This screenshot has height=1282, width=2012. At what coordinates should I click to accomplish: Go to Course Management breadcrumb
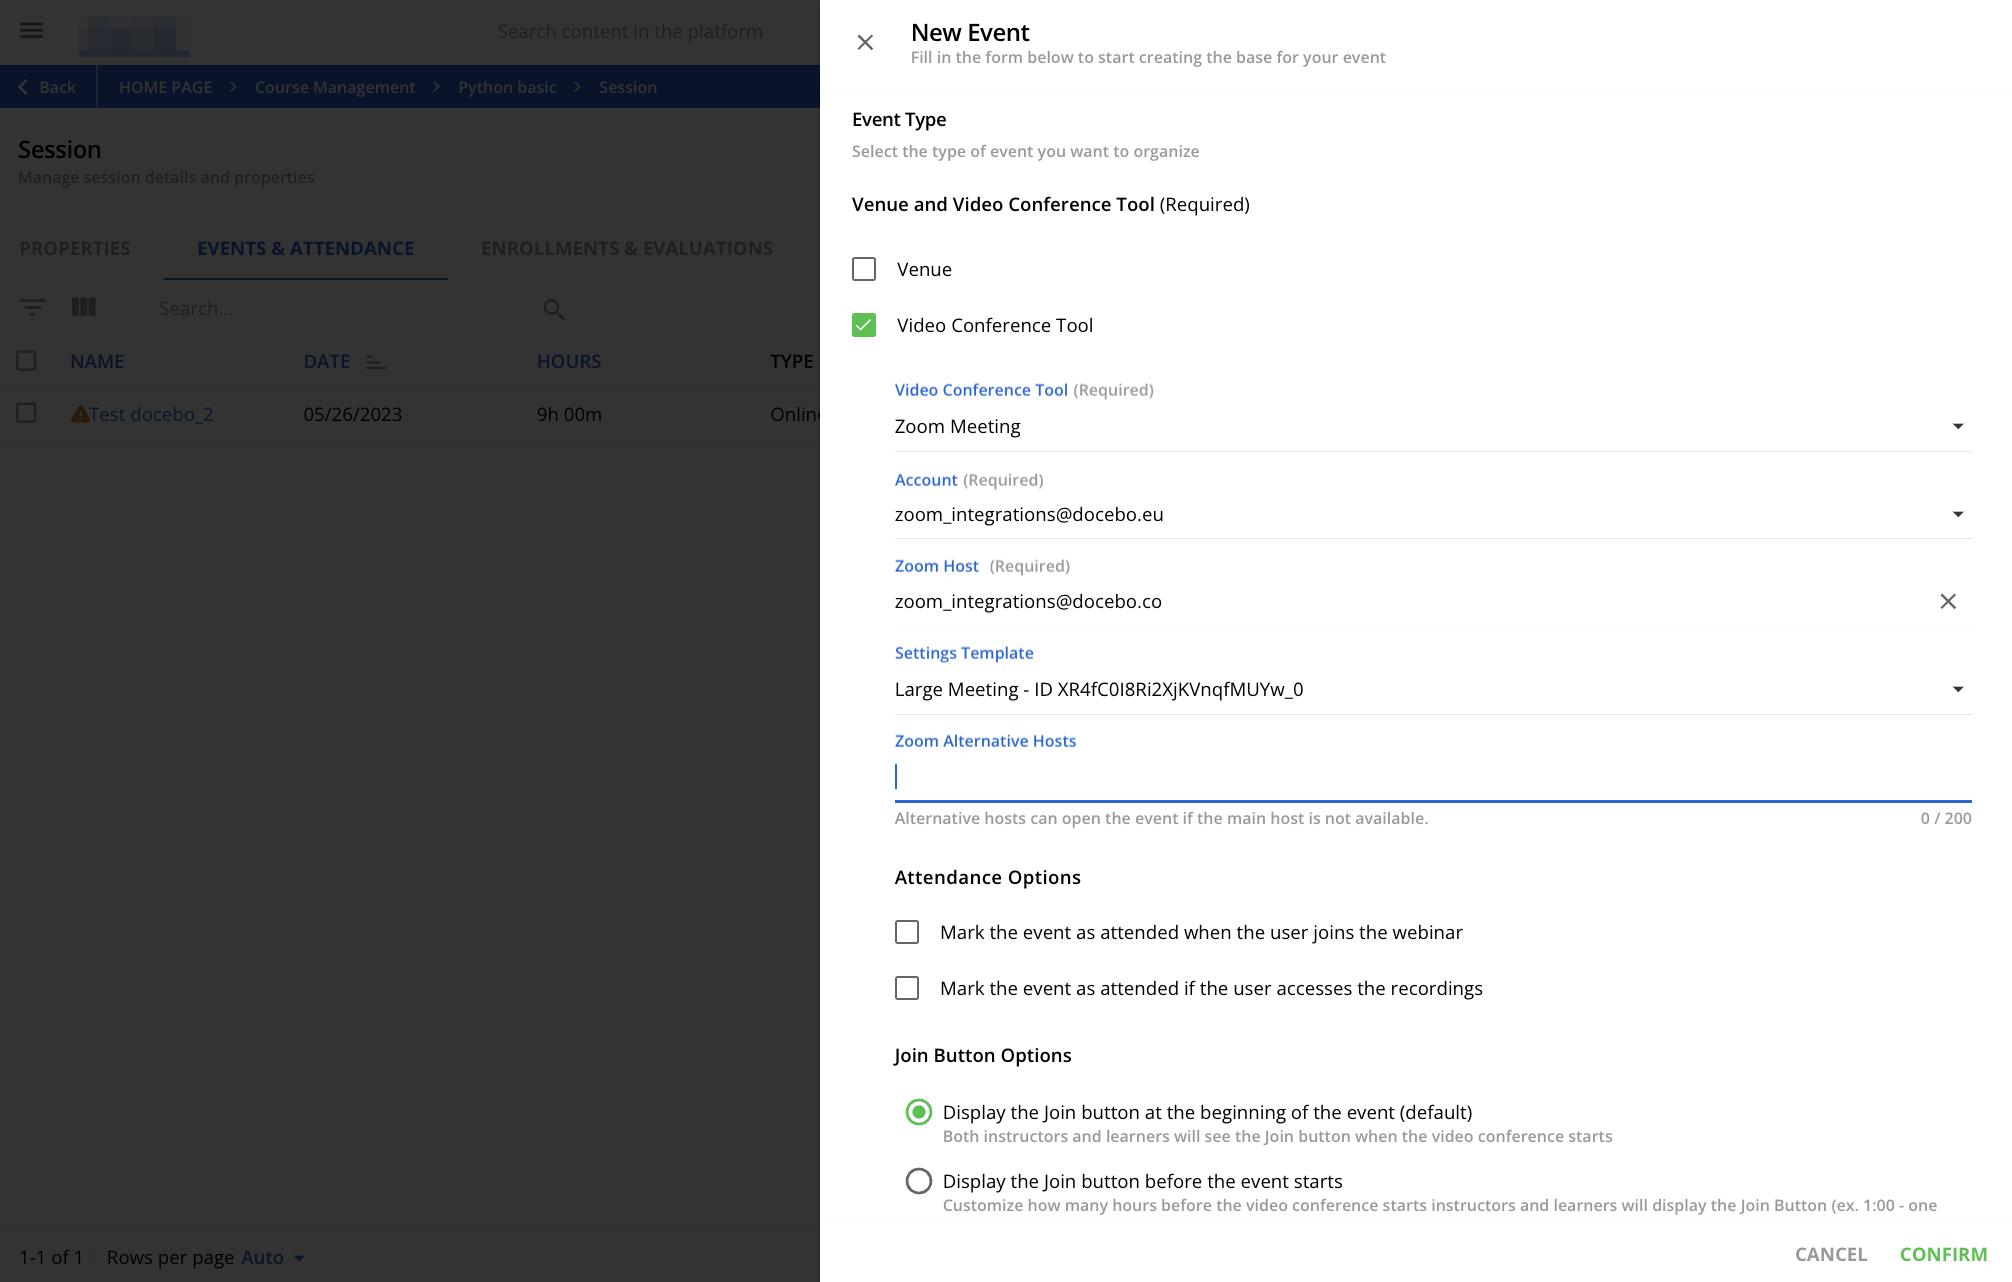click(x=335, y=87)
